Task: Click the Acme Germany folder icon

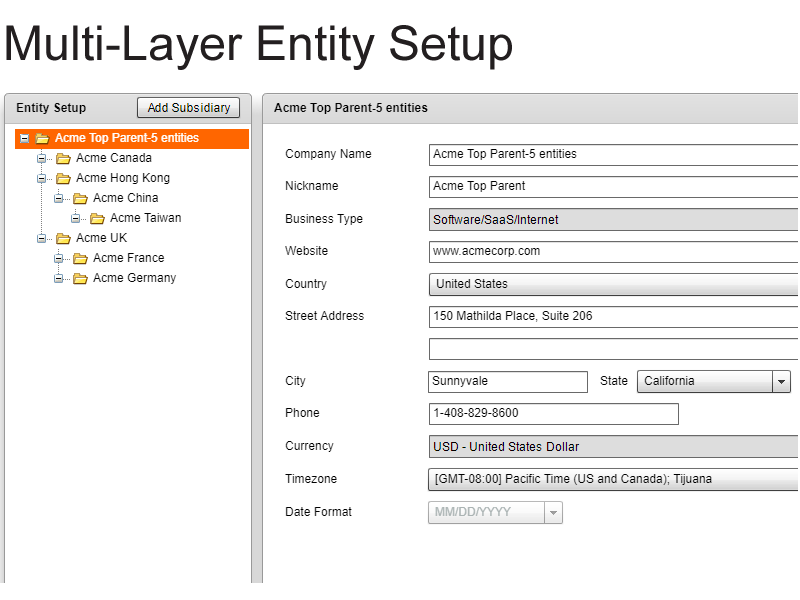Action: click(80, 278)
